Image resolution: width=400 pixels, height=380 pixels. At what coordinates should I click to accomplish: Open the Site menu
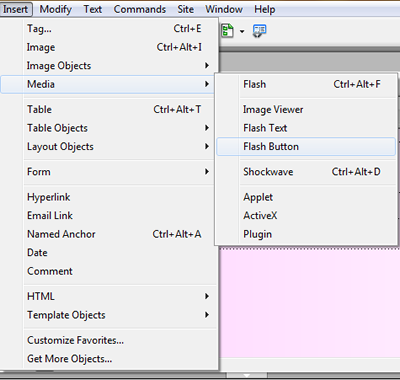pos(185,9)
